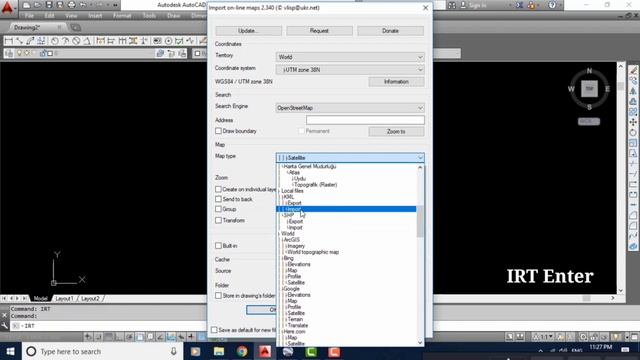
Task: Click the Help question mark icon
Action: (x=552, y=5)
